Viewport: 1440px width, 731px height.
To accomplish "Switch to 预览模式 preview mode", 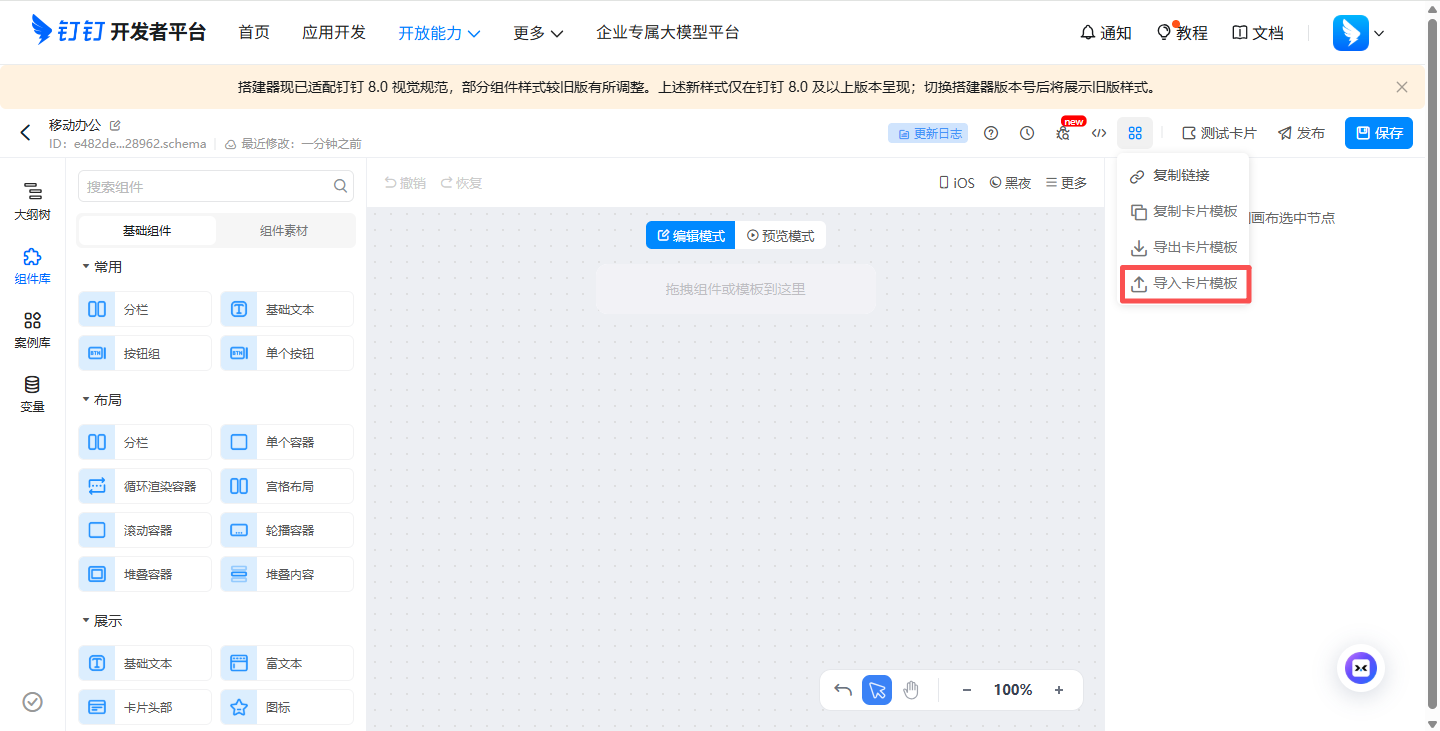I will 780,236.
